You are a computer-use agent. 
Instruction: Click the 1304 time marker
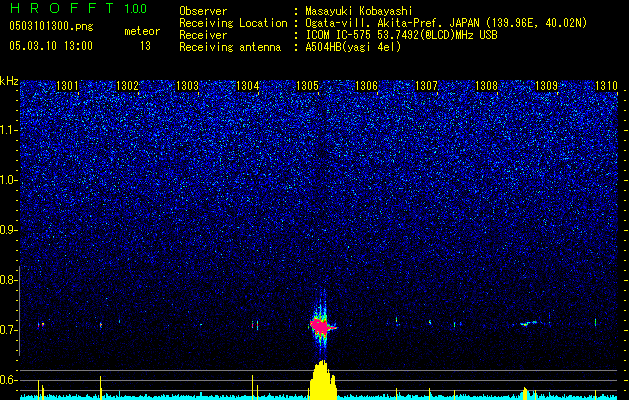pyautogui.click(x=247, y=86)
